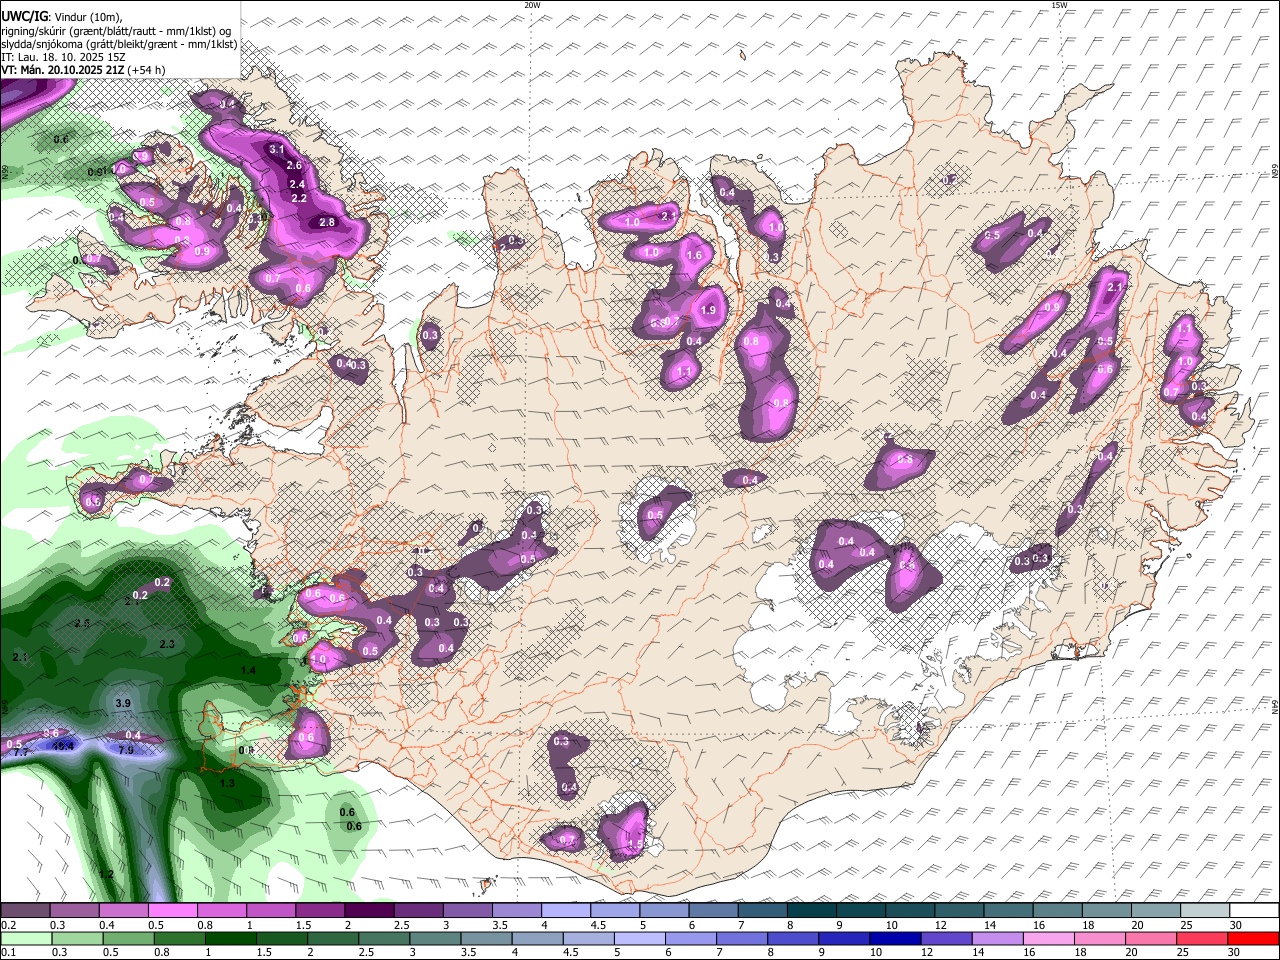Click the 2.3 rain value over the ocean
Screen dimensions: 1280x960
[x=167, y=645]
